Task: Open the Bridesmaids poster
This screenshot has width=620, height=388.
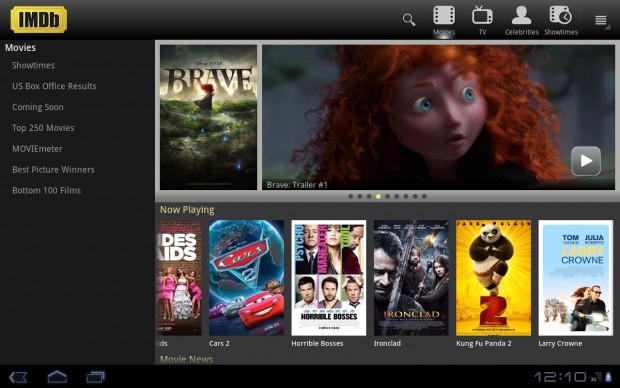Action: click(x=179, y=278)
